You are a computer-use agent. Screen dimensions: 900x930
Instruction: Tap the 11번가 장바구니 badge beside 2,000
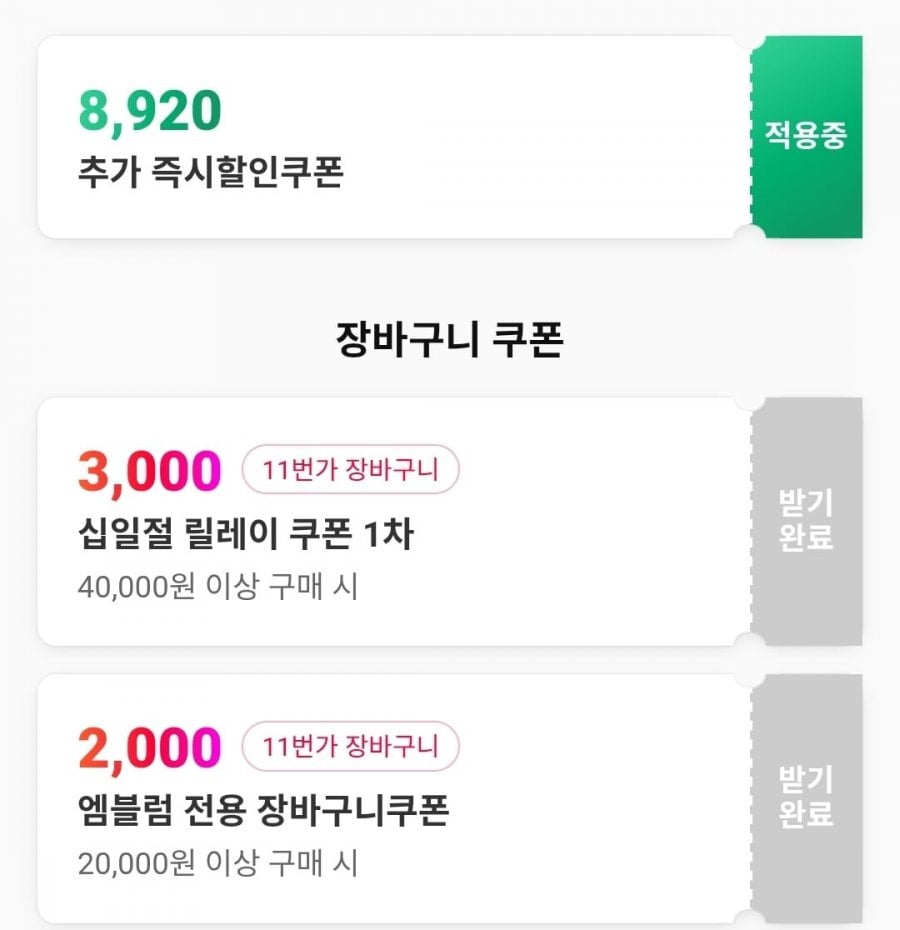pyautogui.click(x=350, y=746)
